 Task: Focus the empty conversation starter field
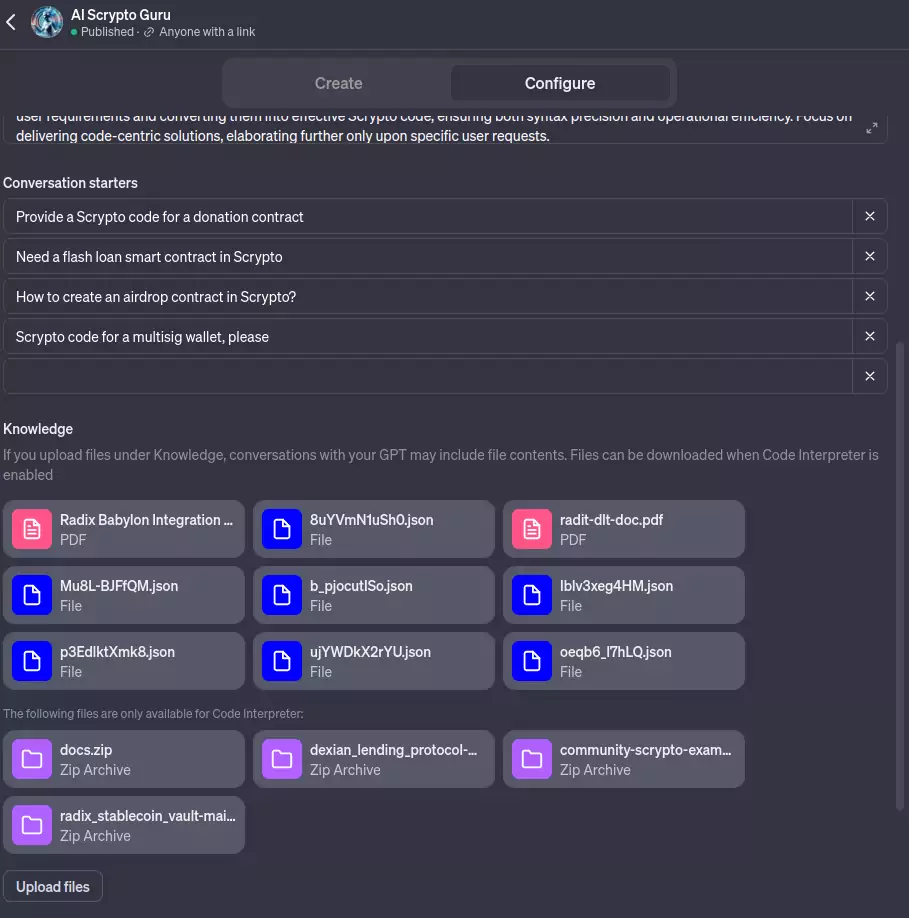(428, 376)
